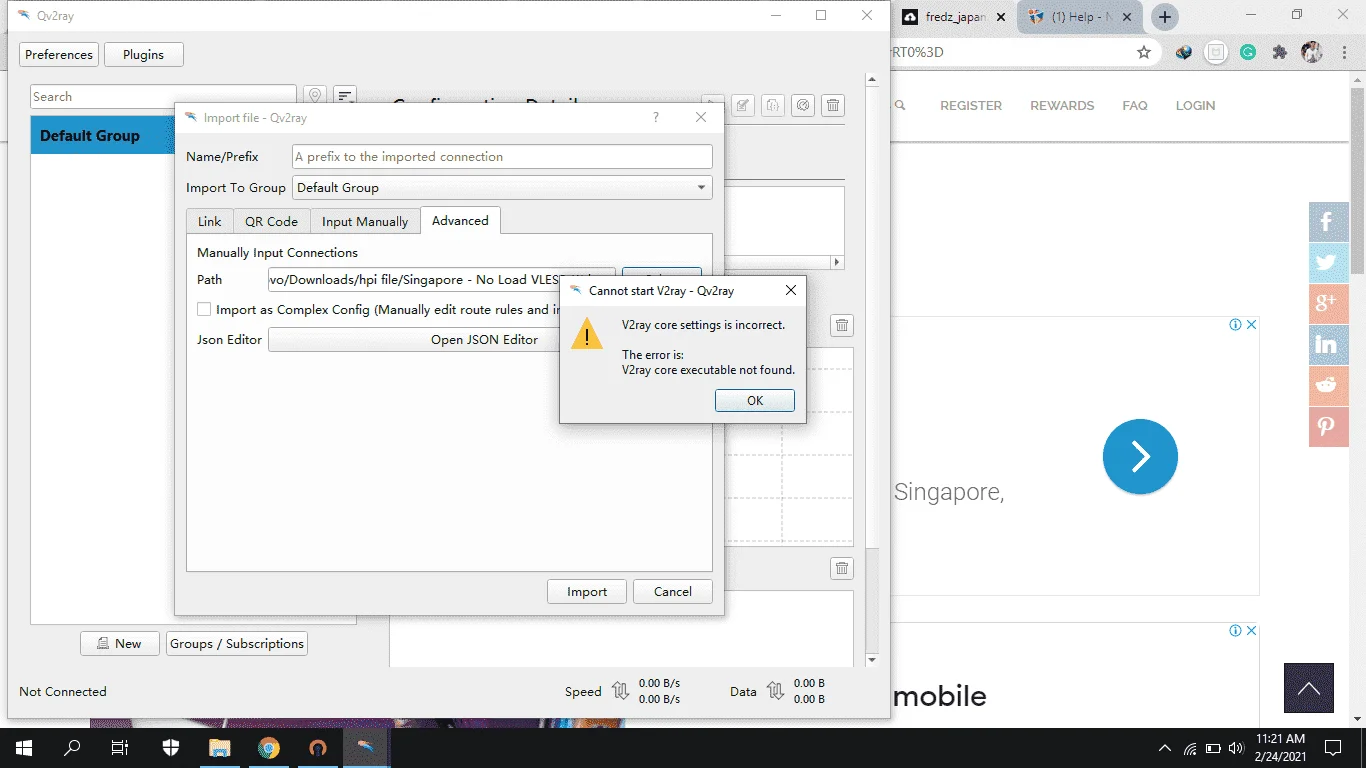
Task: Click the New connection button
Action: [x=120, y=643]
